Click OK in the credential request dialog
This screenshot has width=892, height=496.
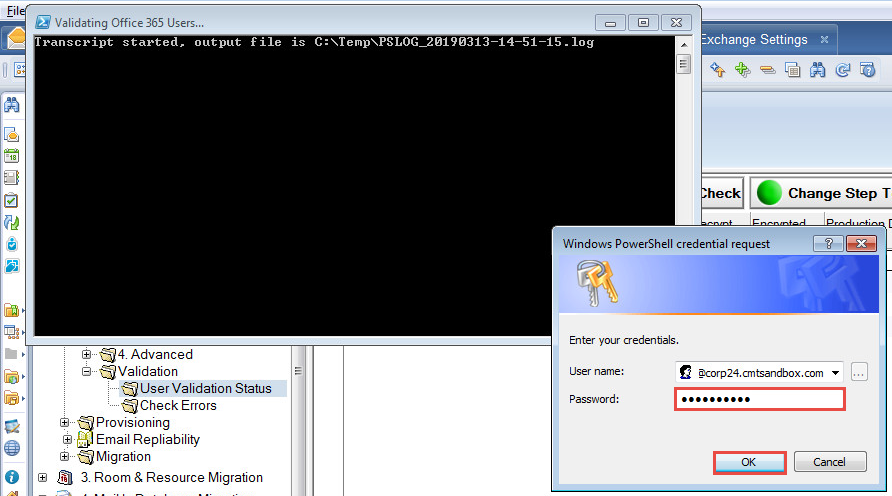tap(749, 462)
